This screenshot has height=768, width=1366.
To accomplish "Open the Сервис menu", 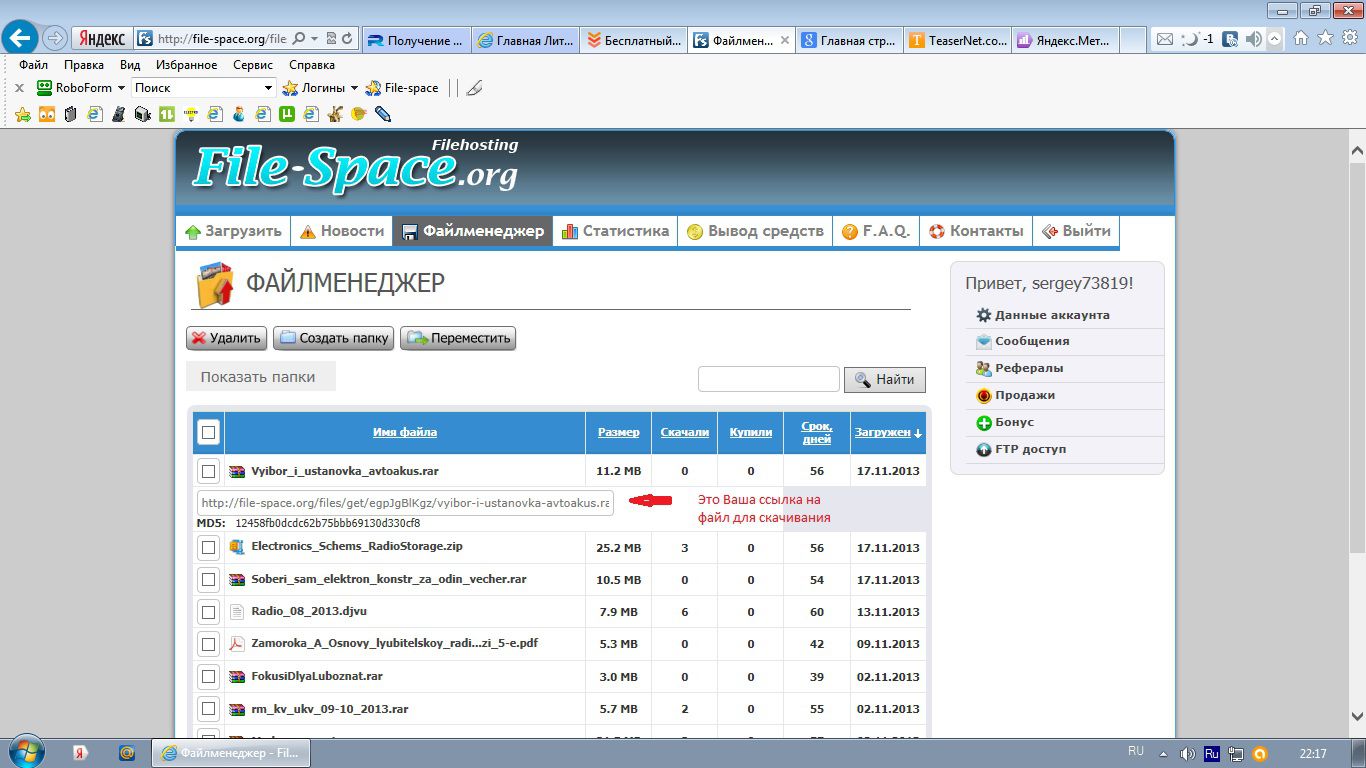I will point(253,65).
